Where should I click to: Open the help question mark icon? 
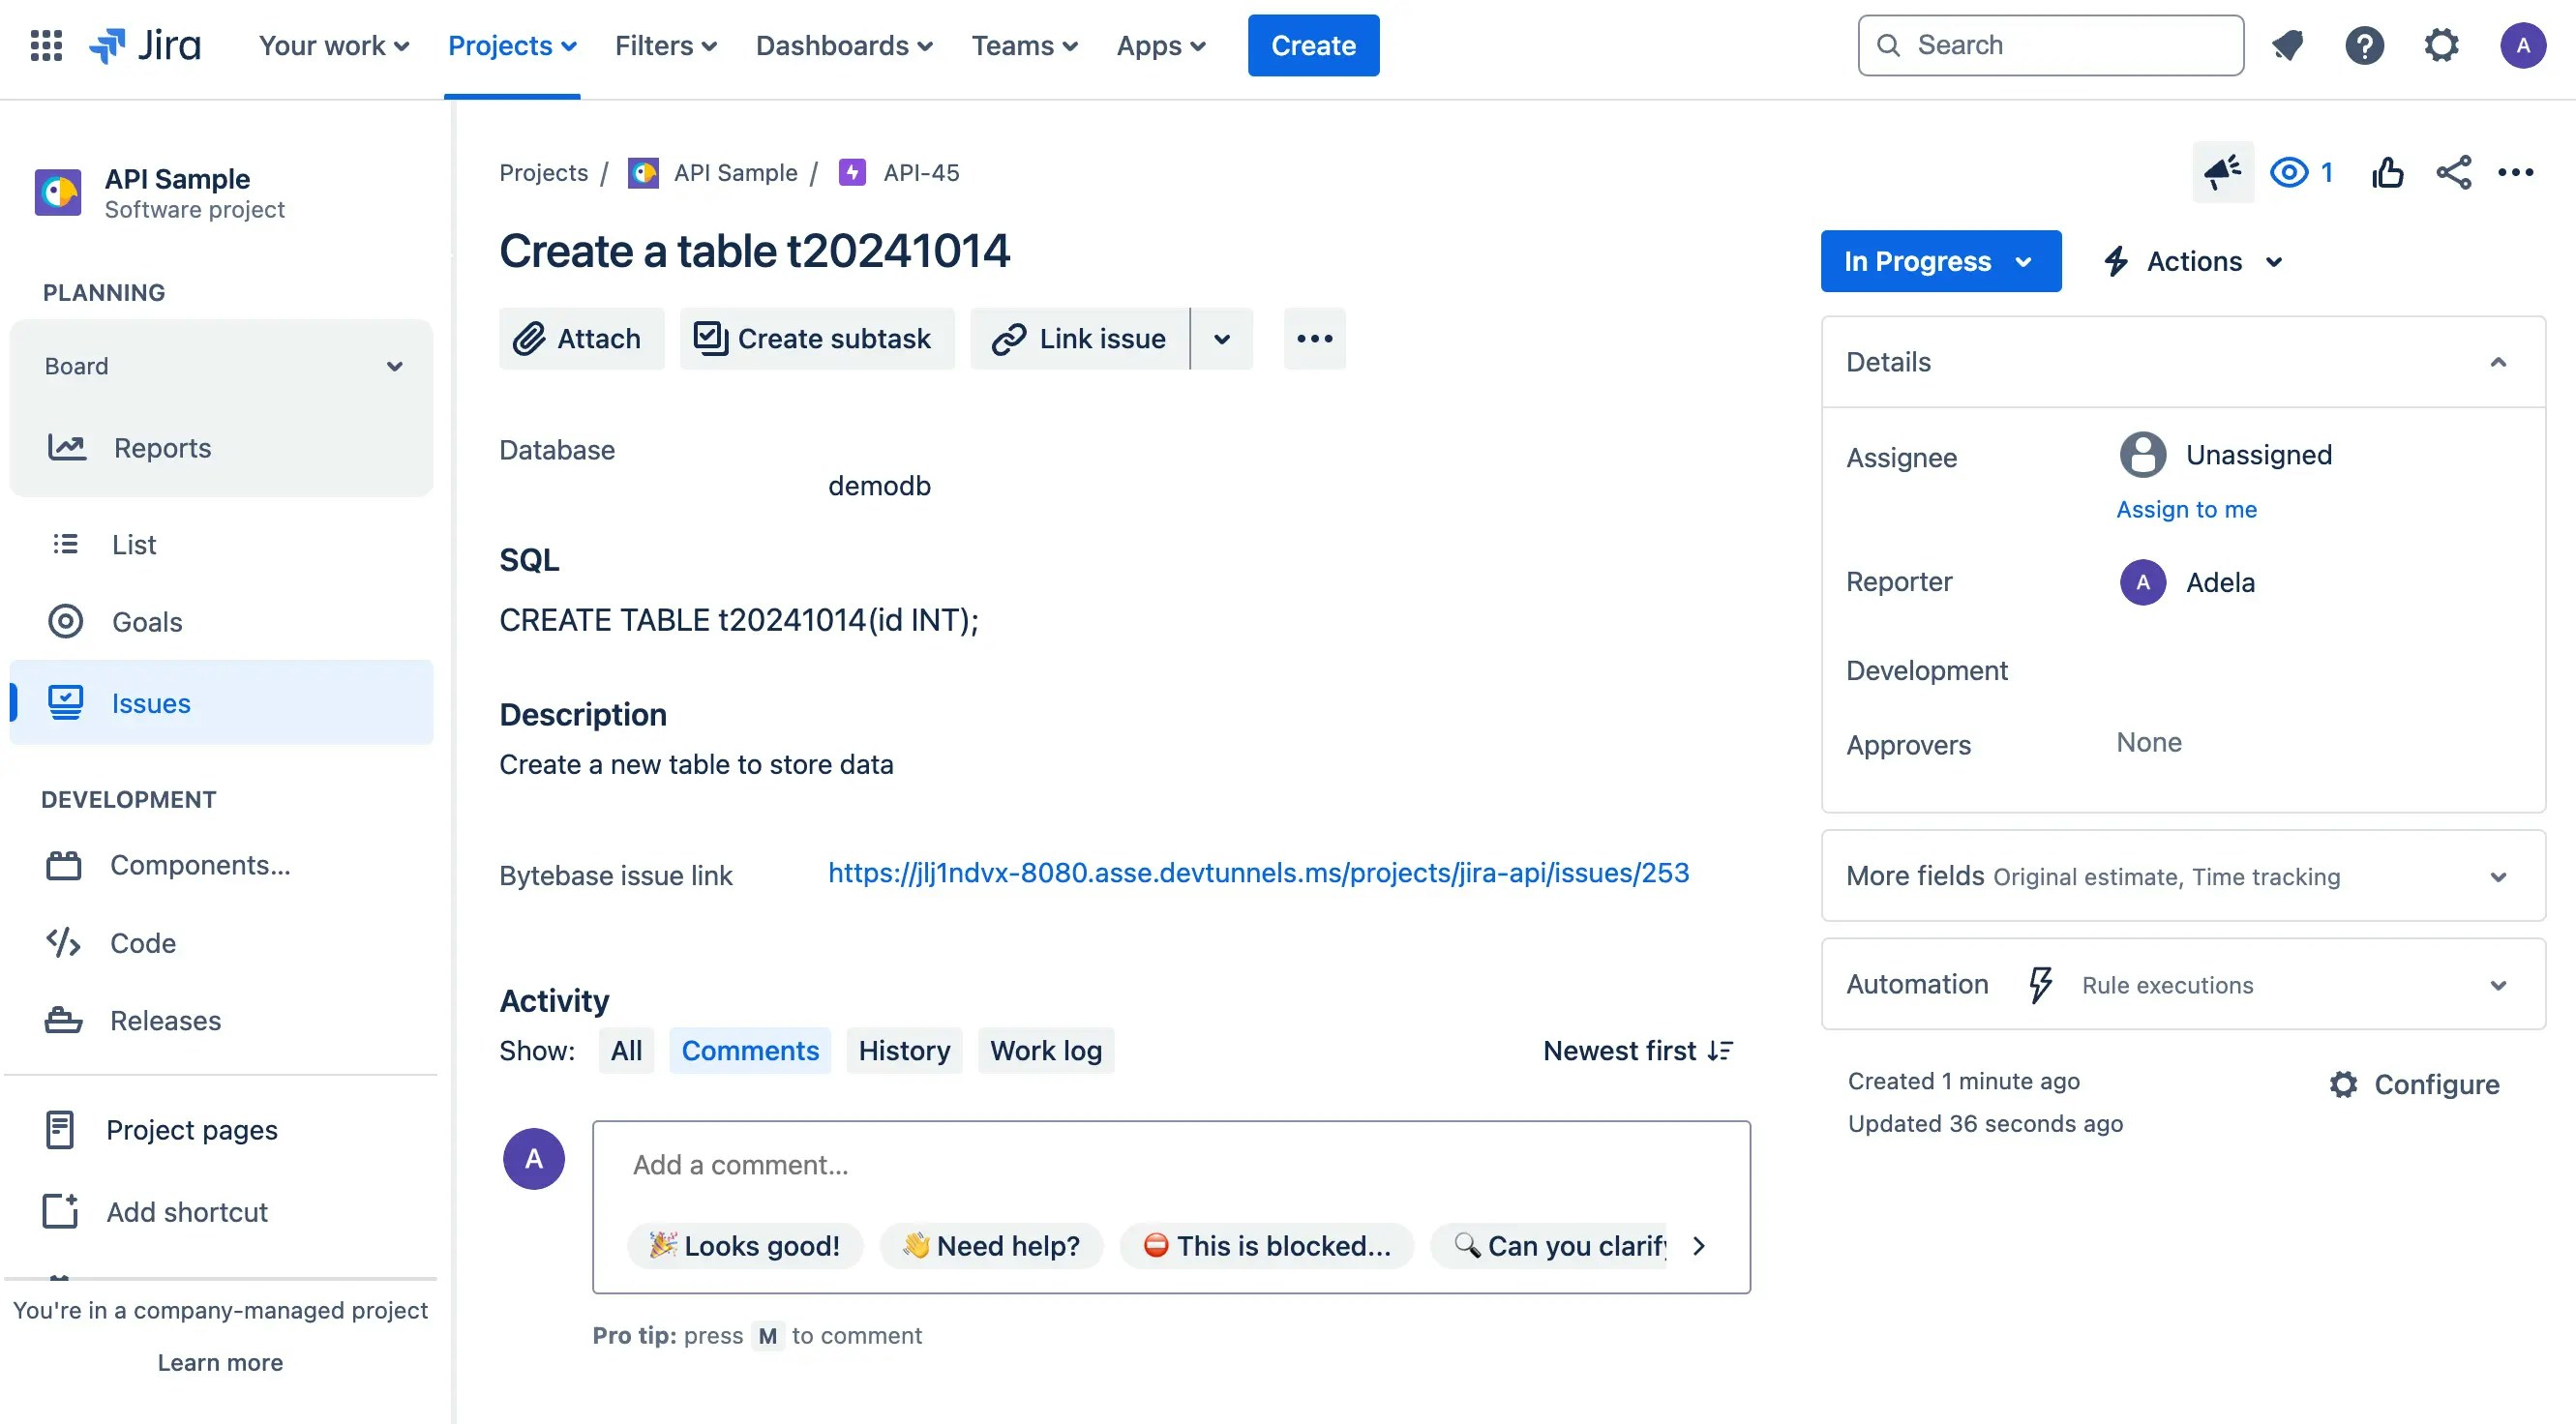(x=2364, y=45)
